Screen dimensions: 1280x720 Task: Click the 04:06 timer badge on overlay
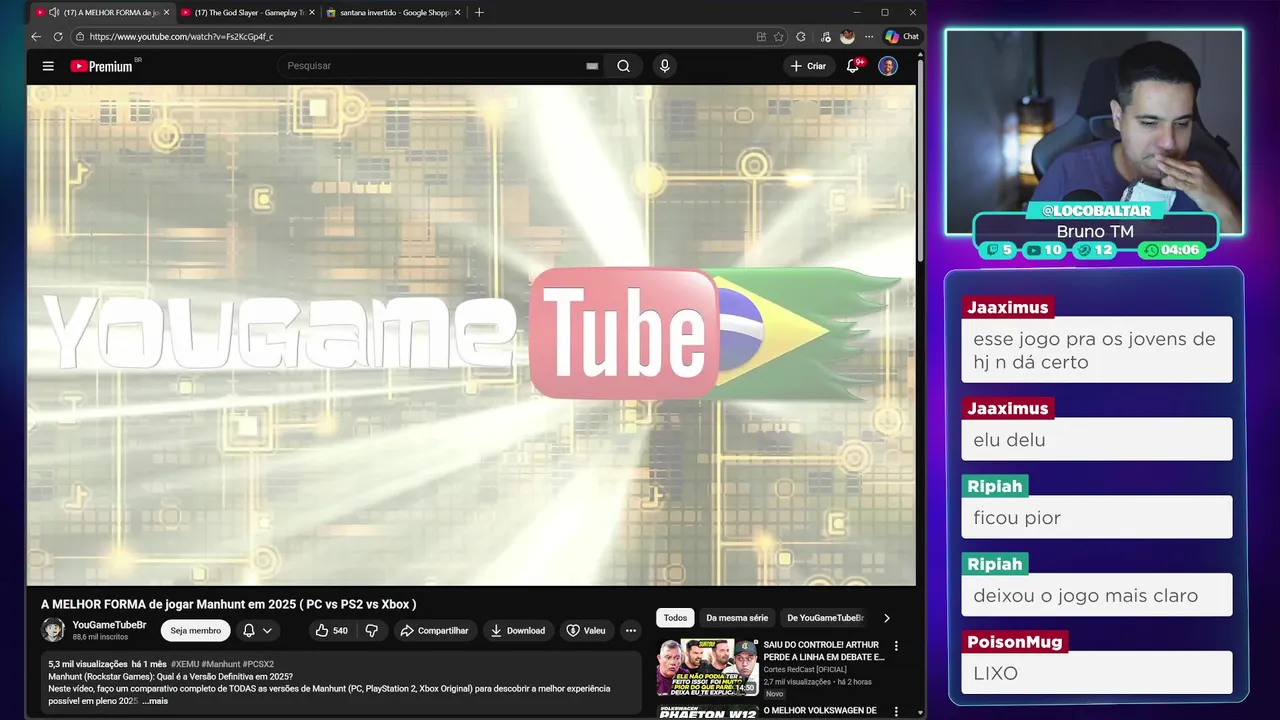1171,250
